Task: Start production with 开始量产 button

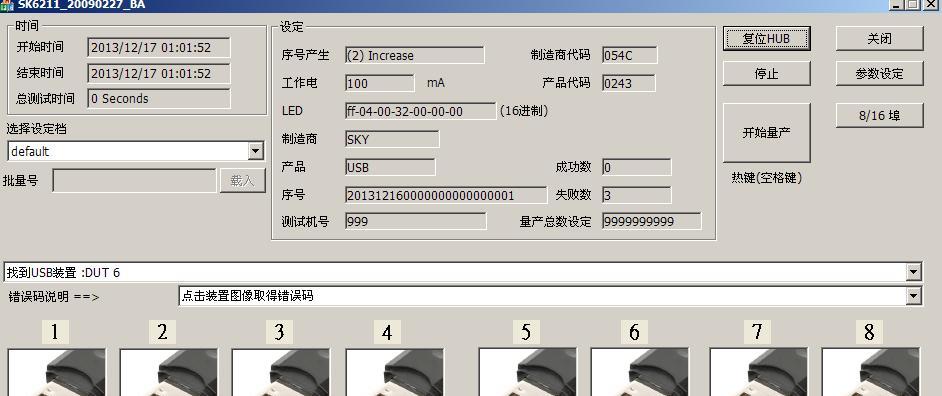Action: point(766,133)
